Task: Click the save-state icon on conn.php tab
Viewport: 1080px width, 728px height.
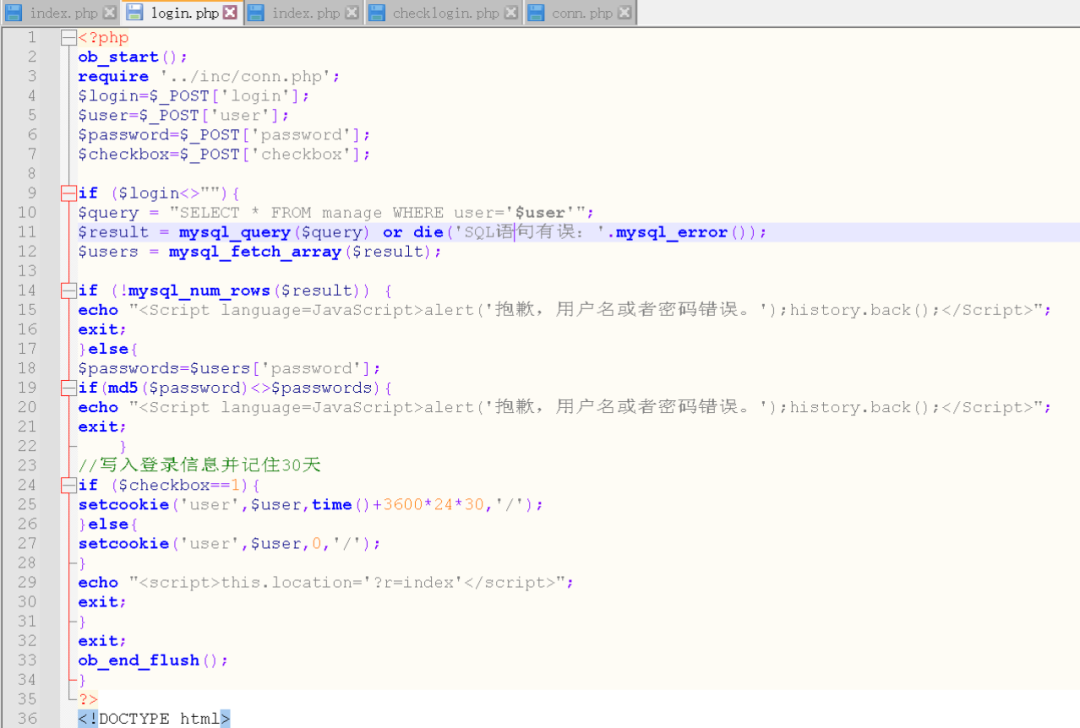Action: click(x=536, y=12)
